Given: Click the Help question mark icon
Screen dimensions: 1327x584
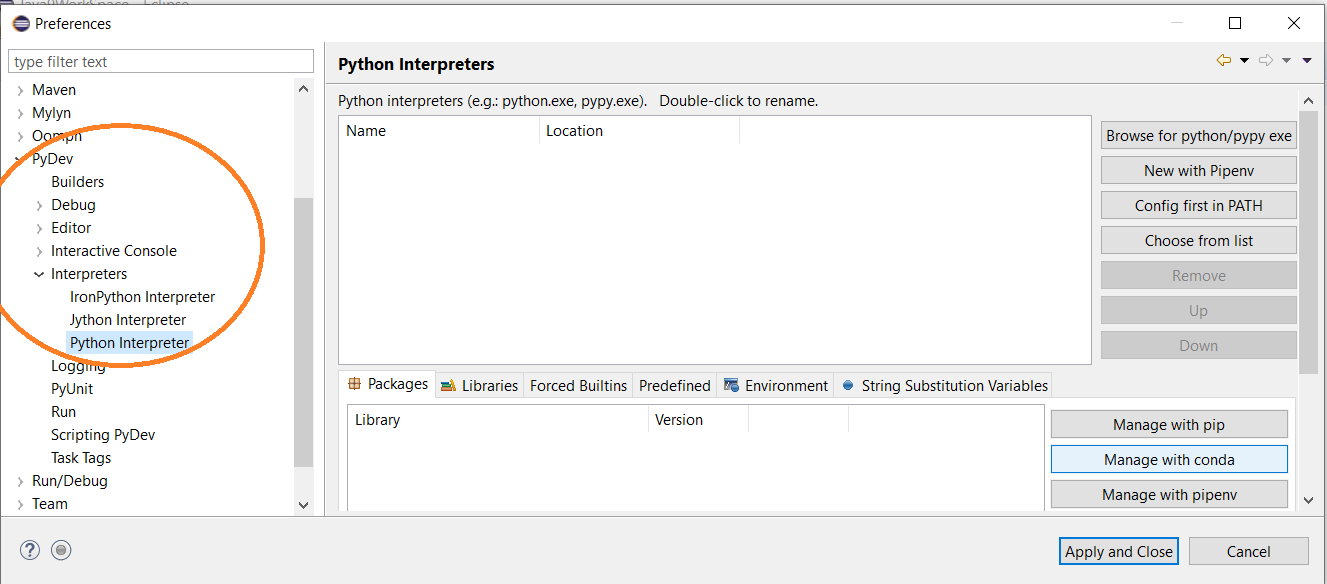Looking at the screenshot, I should click(x=30, y=550).
